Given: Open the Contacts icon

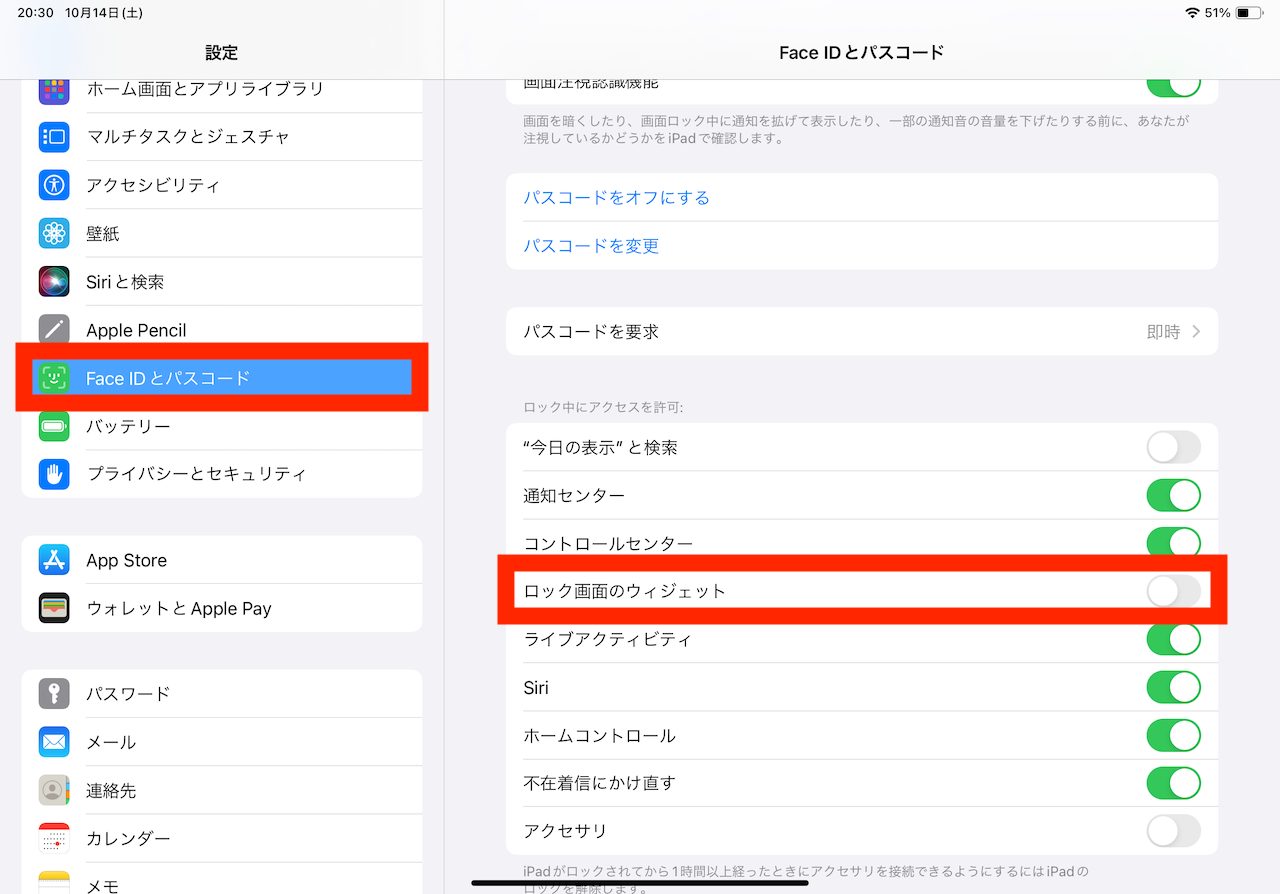Looking at the screenshot, I should pyautogui.click(x=54, y=790).
